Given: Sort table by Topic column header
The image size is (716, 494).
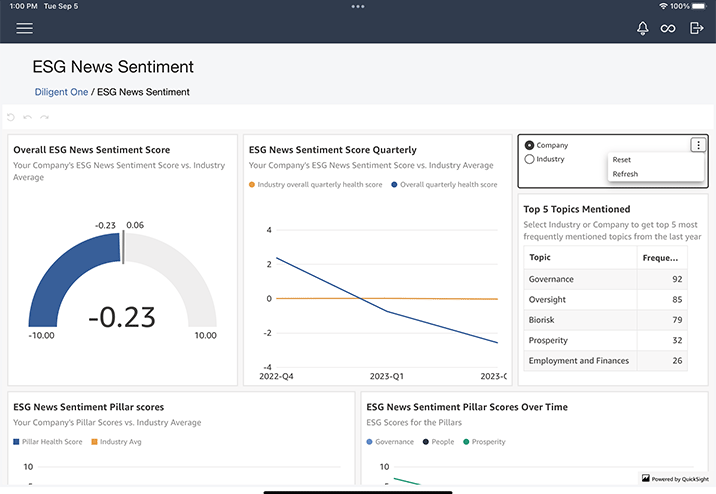Looking at the screenshot, I should [540, 257].
